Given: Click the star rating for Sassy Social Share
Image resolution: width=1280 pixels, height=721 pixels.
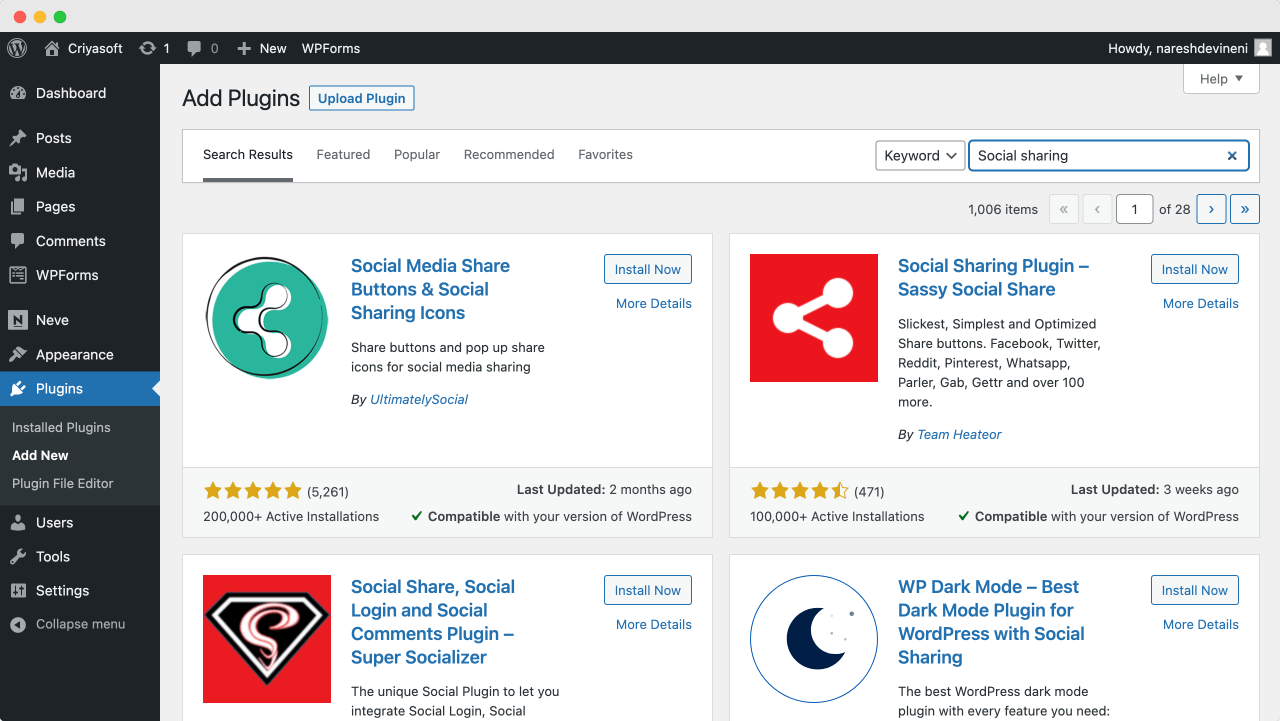Looking at the screenshot, I should tap(799, 490).
